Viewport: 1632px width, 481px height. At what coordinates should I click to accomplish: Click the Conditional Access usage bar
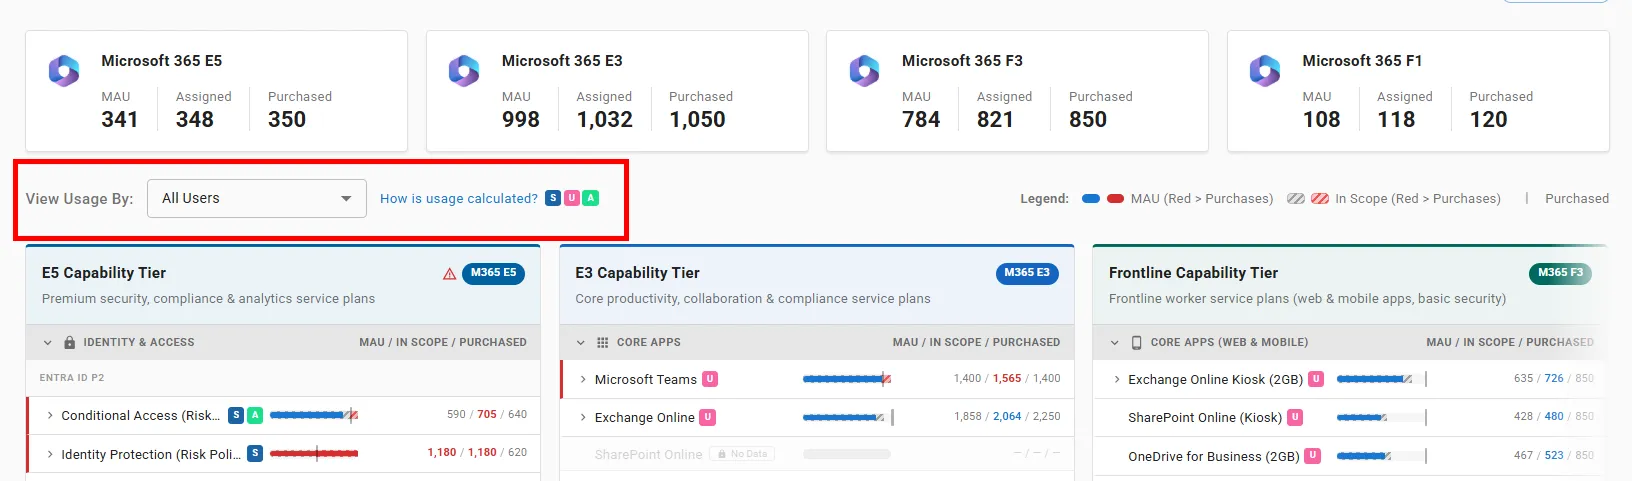(314, 415)
